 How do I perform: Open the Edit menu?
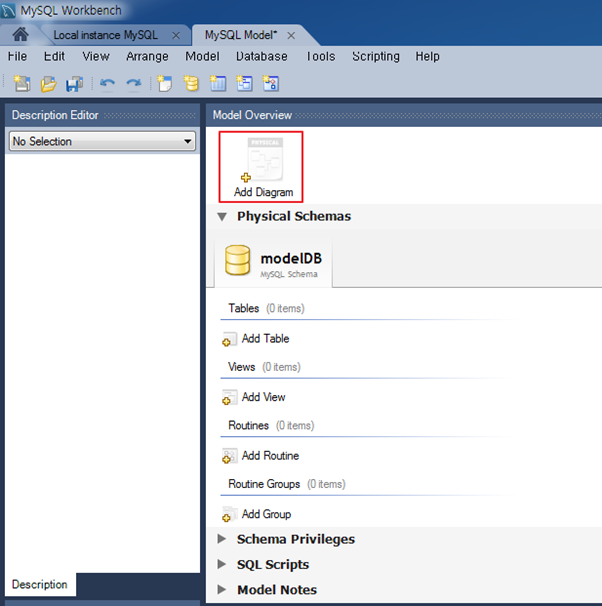[x=54, y=56]
